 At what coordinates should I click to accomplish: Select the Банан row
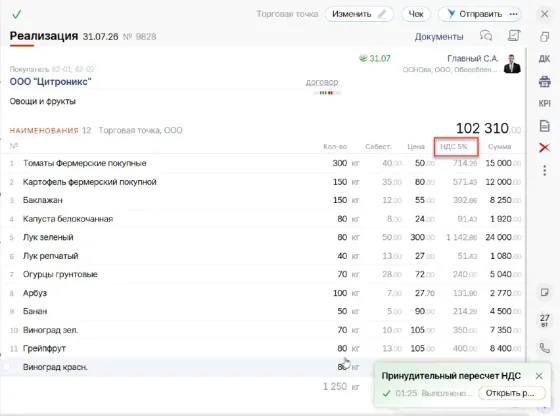point(262,311)
